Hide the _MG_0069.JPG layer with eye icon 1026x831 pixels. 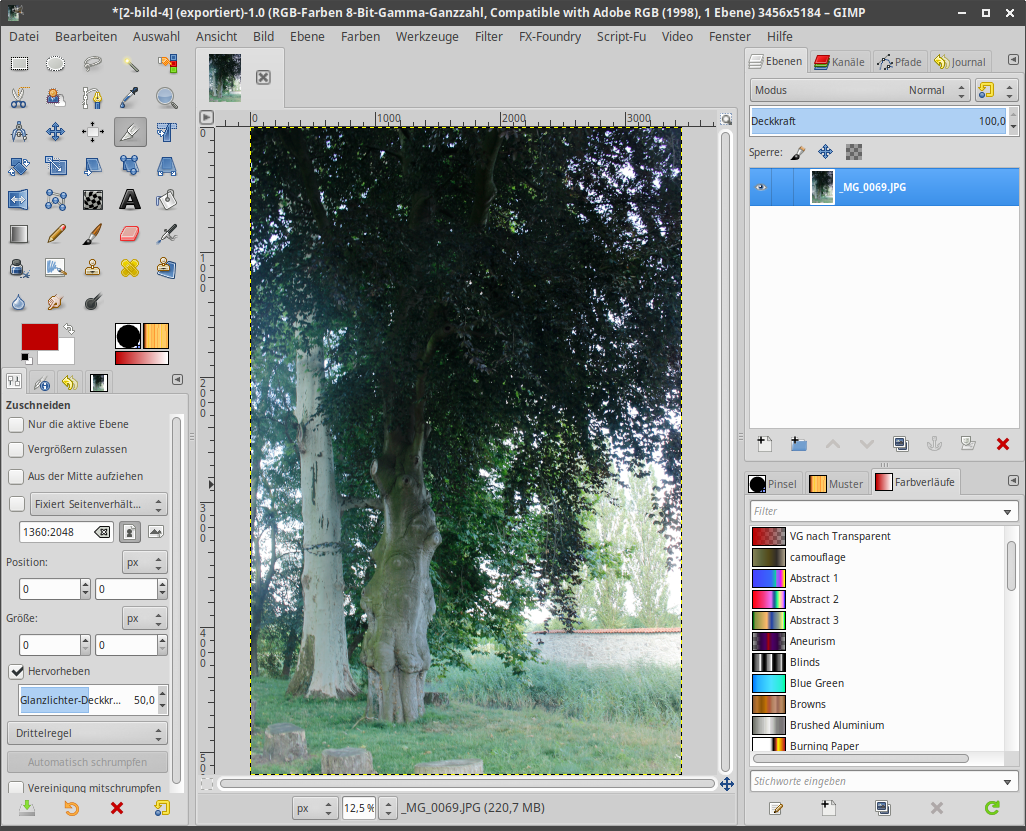761,187
